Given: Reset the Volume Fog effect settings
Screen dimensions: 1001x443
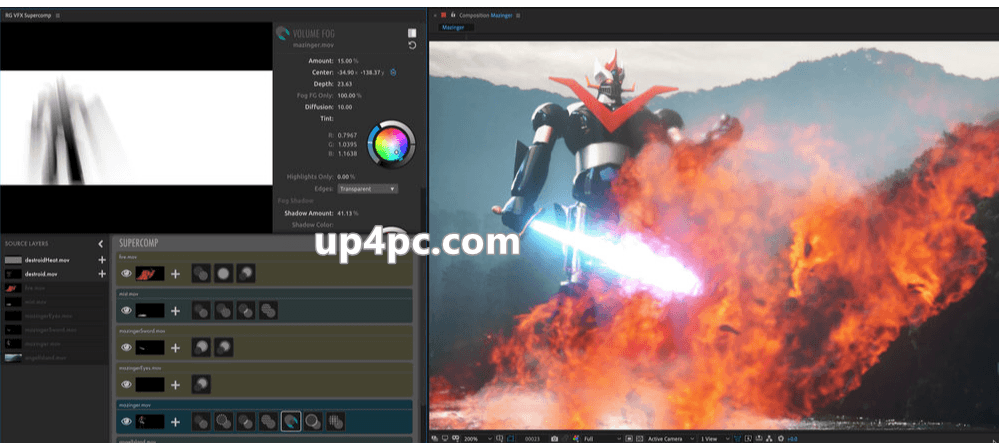Looking at the screenshot, I should (412, 45).
